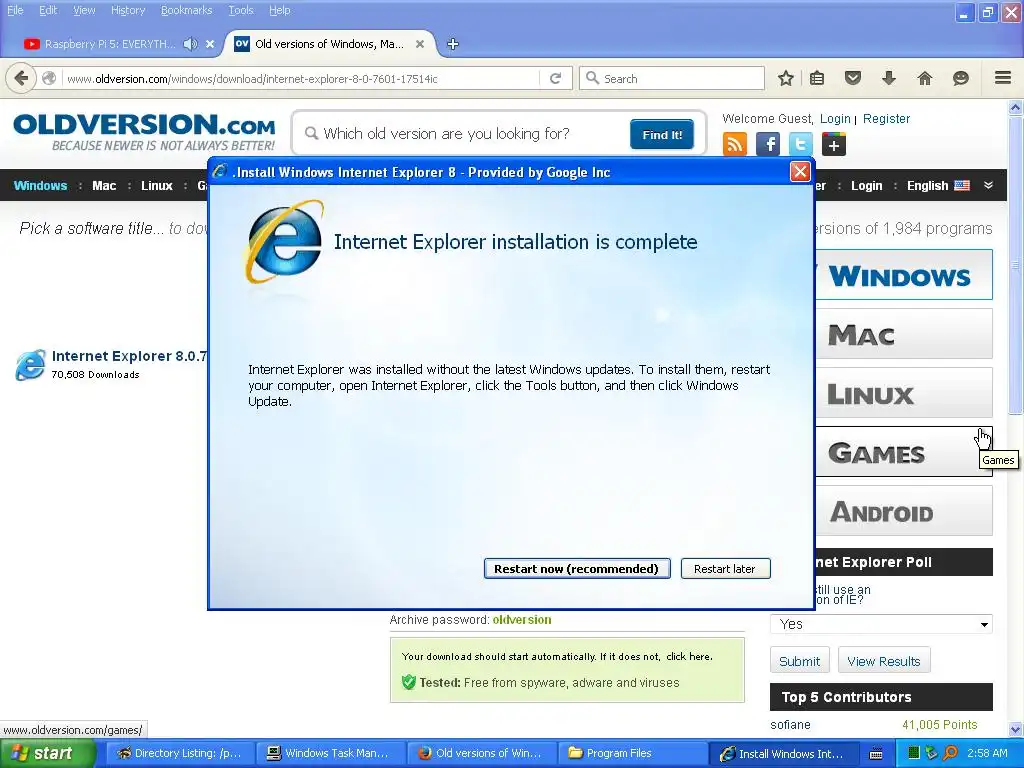This screenshot has height=768, width=1024.
Task: Click the large Mac category button
Action: pos(904,334)
